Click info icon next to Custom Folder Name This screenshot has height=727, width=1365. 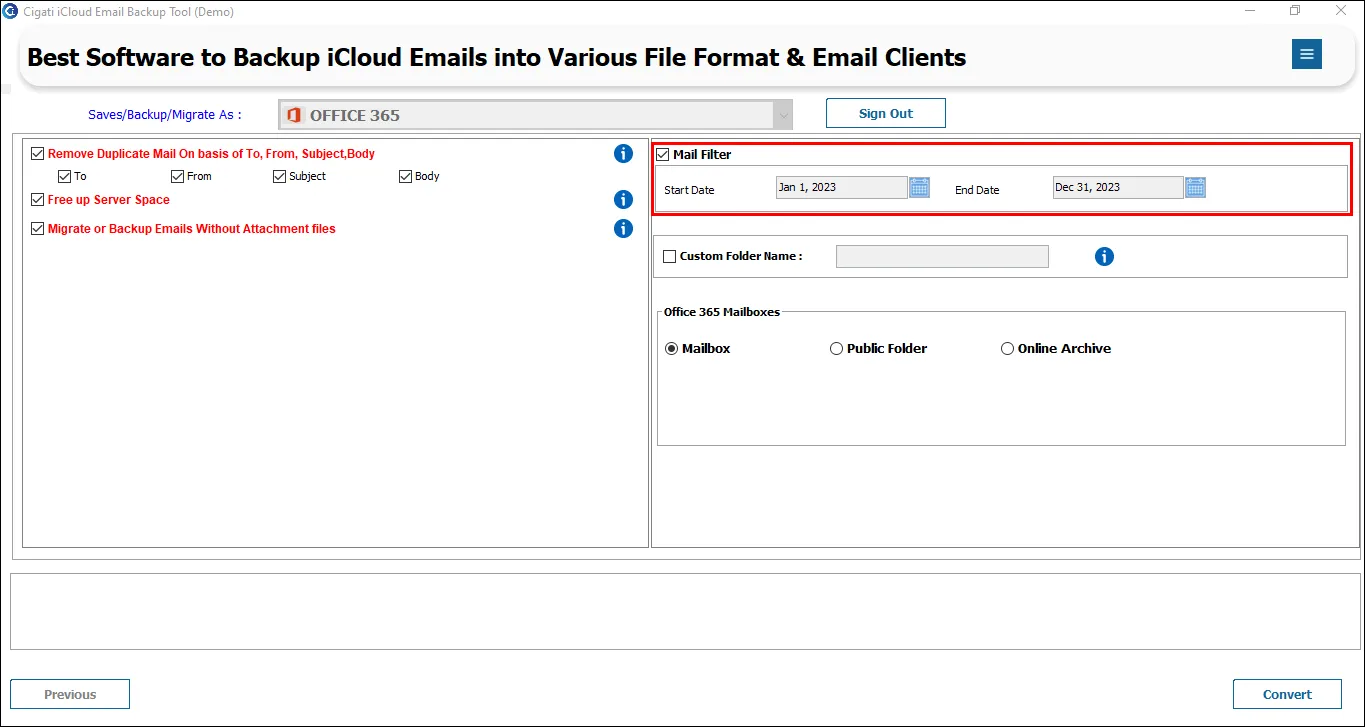(x=1104, y=257)
